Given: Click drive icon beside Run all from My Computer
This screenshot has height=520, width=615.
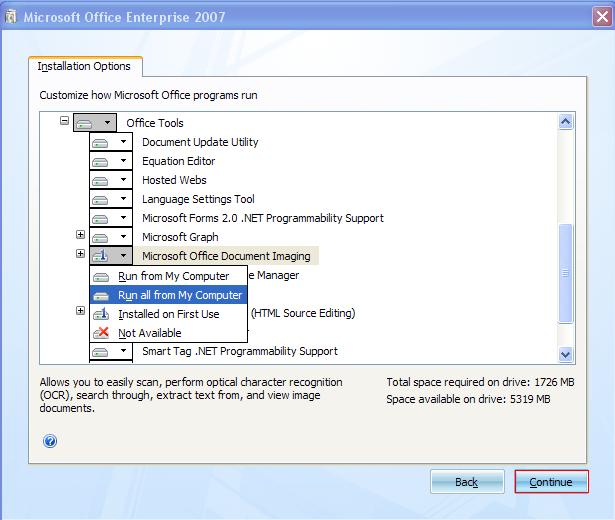Looking at the screenshot, I should 101,296.
